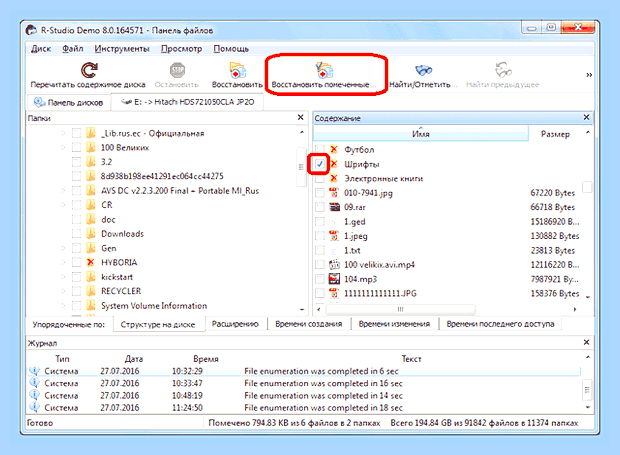Sort by Времени создания tab
Image resolution: width=620 pixels, height=455 pixels.
click(309, 324)
